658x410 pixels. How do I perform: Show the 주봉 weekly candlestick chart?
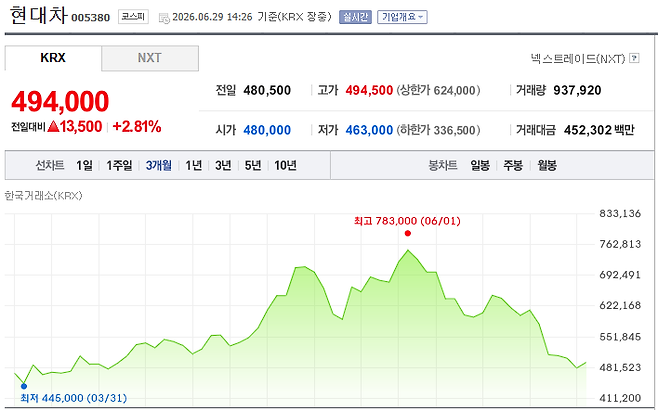click(x=513, y=165)
